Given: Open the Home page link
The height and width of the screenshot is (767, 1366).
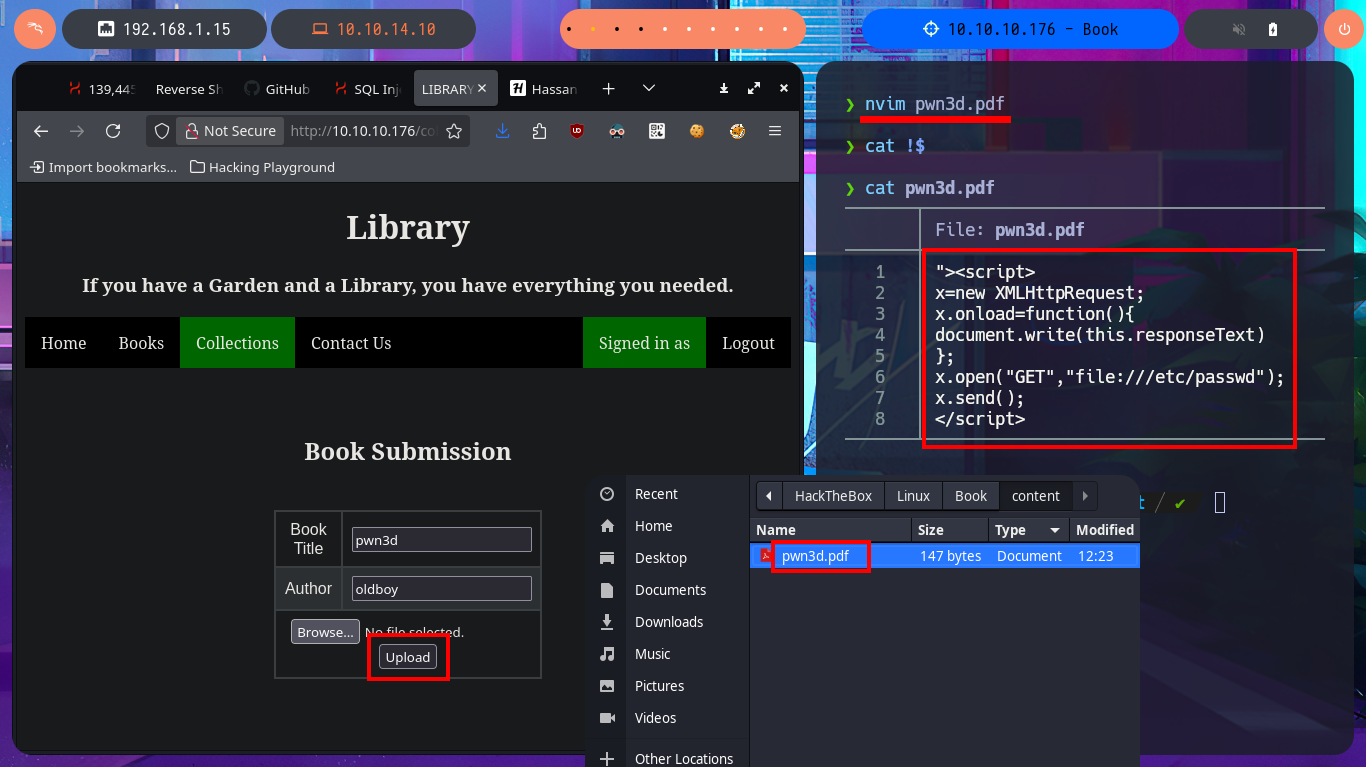Looking at the screenshot, I should pos(64,343).
